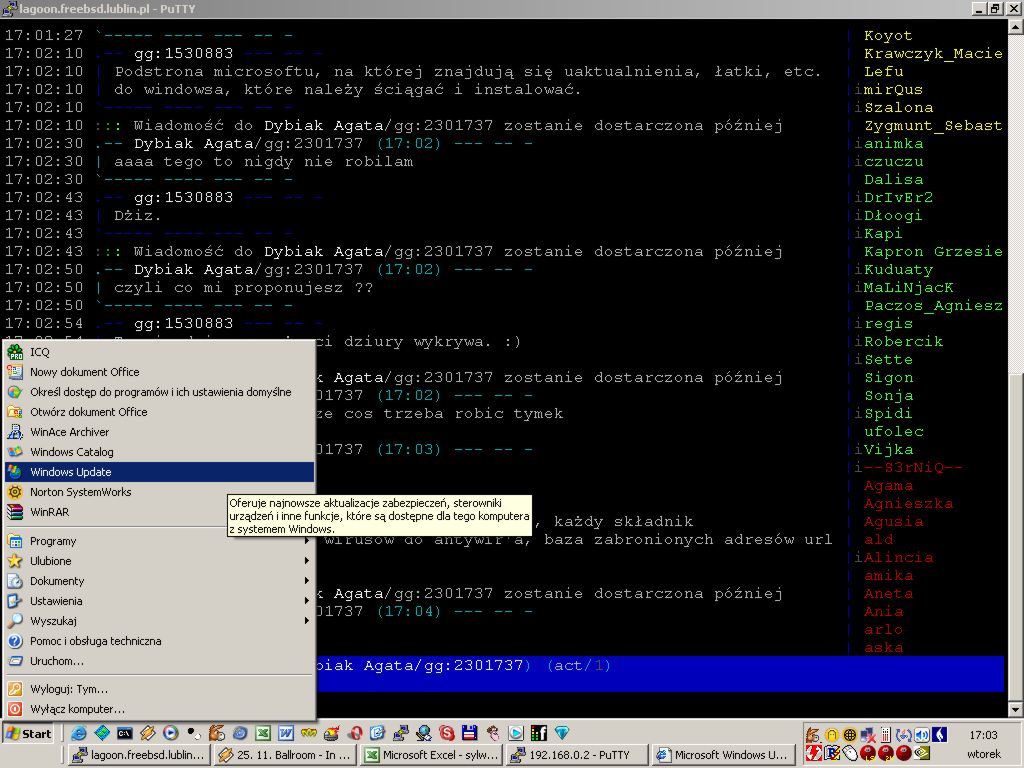The image size is (1024, 768).
Task: Click the Start button
Action: [28, 733]
